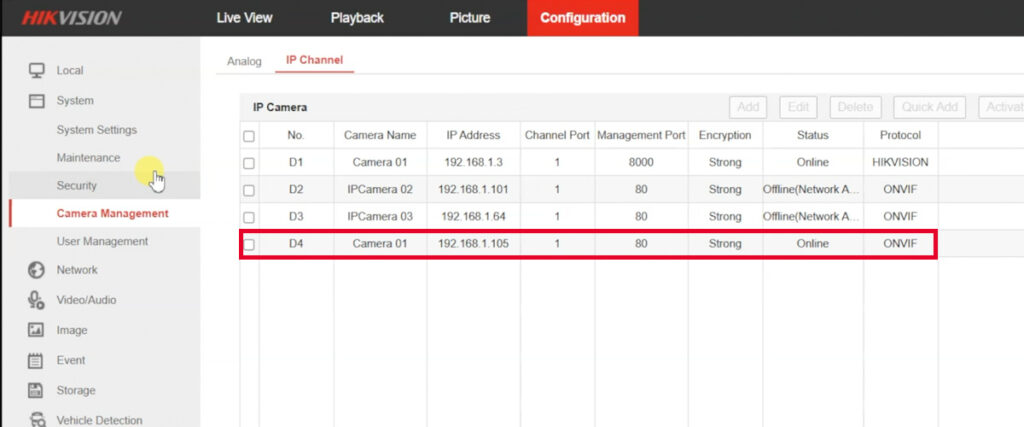
Task: Click the System window icon in sidebar
Action: click(37, 101)
